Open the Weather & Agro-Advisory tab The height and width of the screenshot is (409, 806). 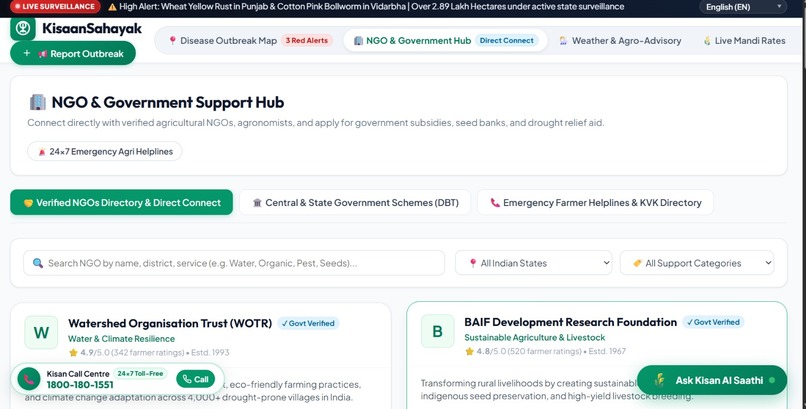pyautogui.click(x=620, y=41)
